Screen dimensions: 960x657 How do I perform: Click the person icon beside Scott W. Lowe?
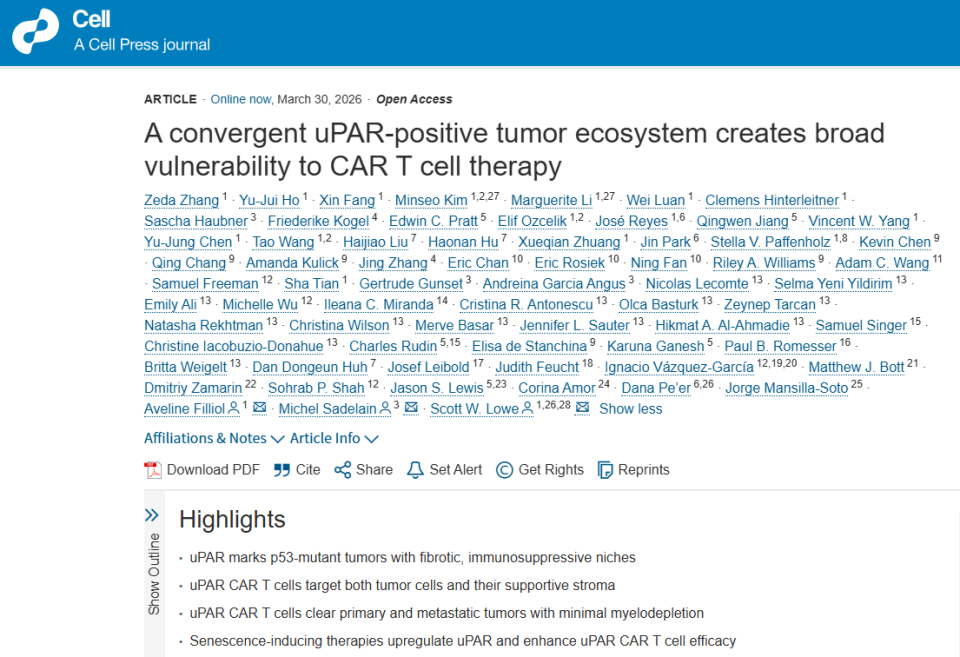pyautogui.click(x=527, y=408)
